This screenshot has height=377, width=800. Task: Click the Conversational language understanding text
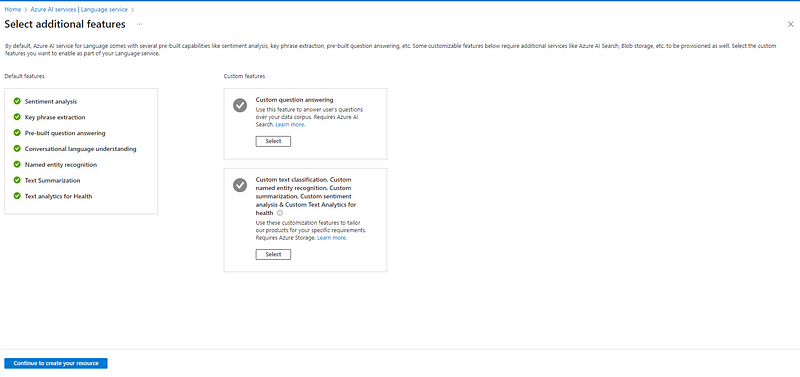point(81,149)
